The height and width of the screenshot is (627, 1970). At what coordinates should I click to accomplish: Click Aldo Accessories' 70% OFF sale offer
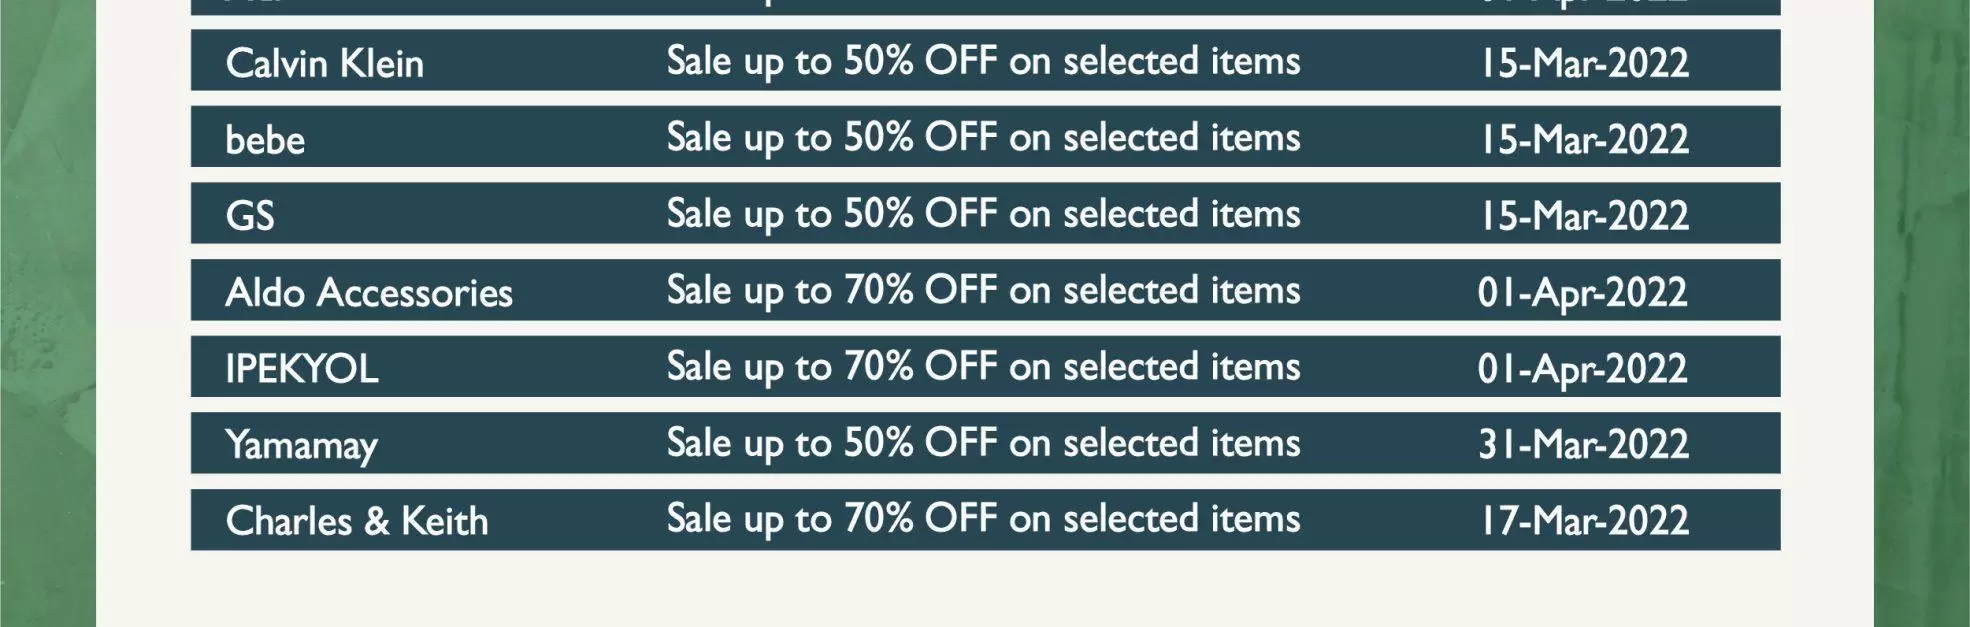(983, 291)
